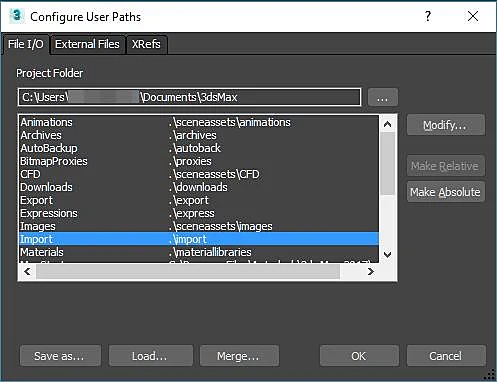Click the Make Relative button
497x382 pixels.
point(445,166)
